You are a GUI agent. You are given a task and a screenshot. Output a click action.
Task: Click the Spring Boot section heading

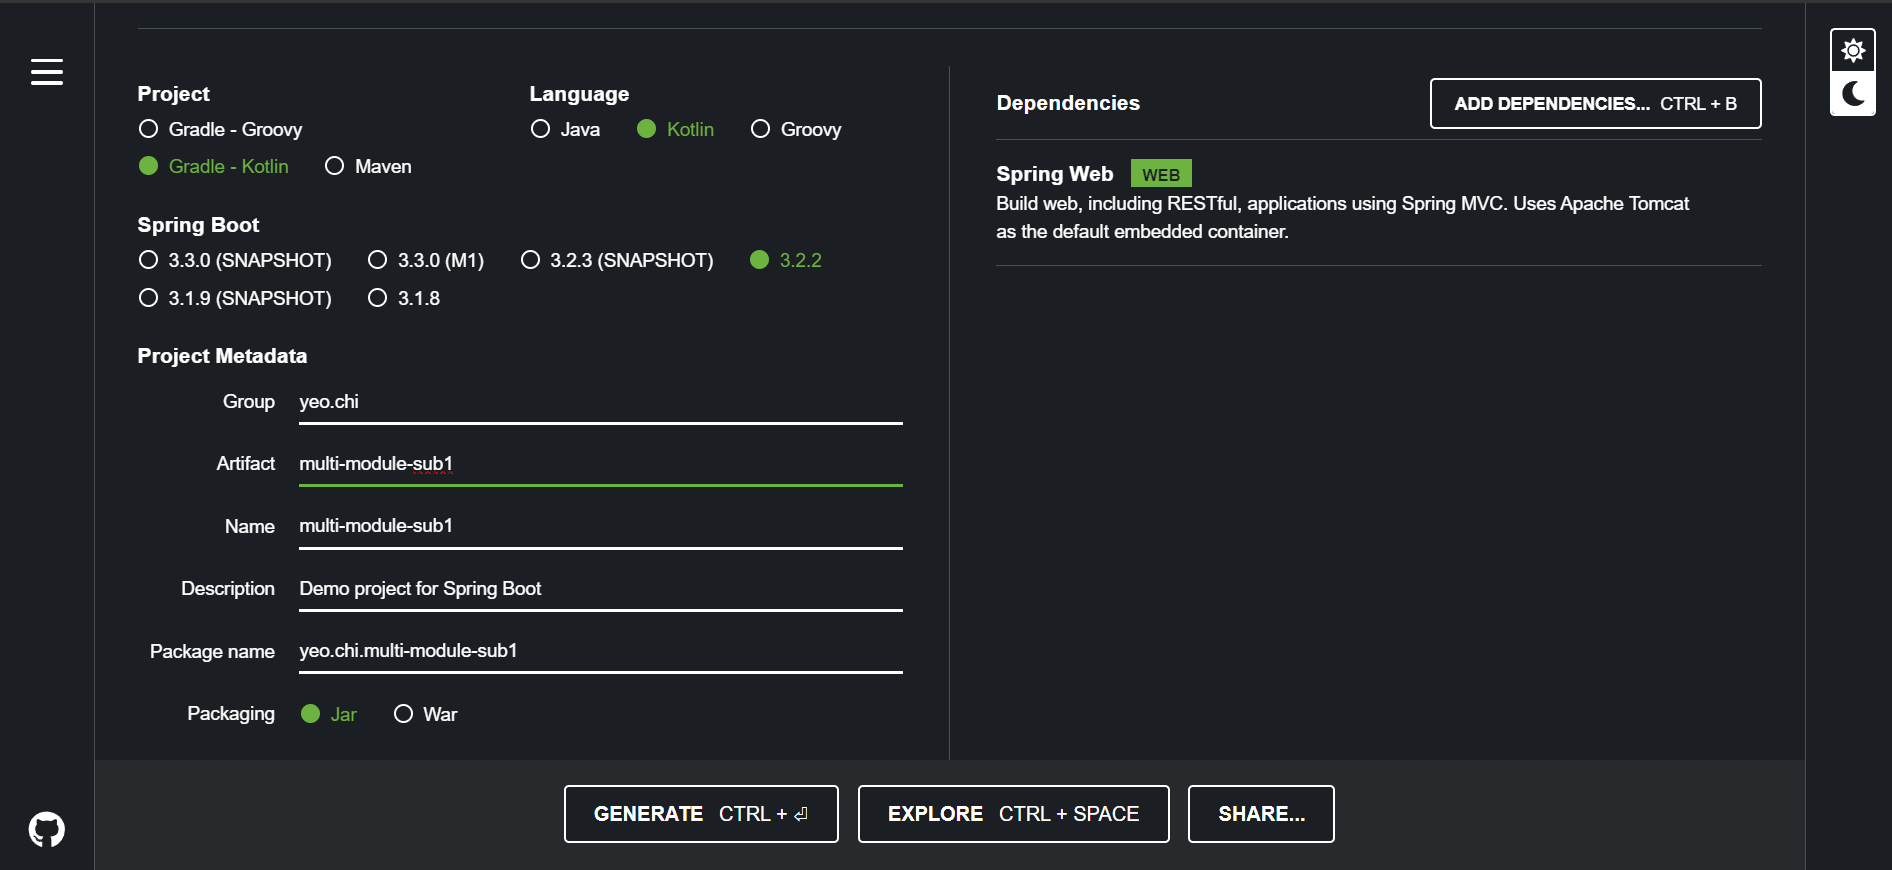[x=198, y=225]
